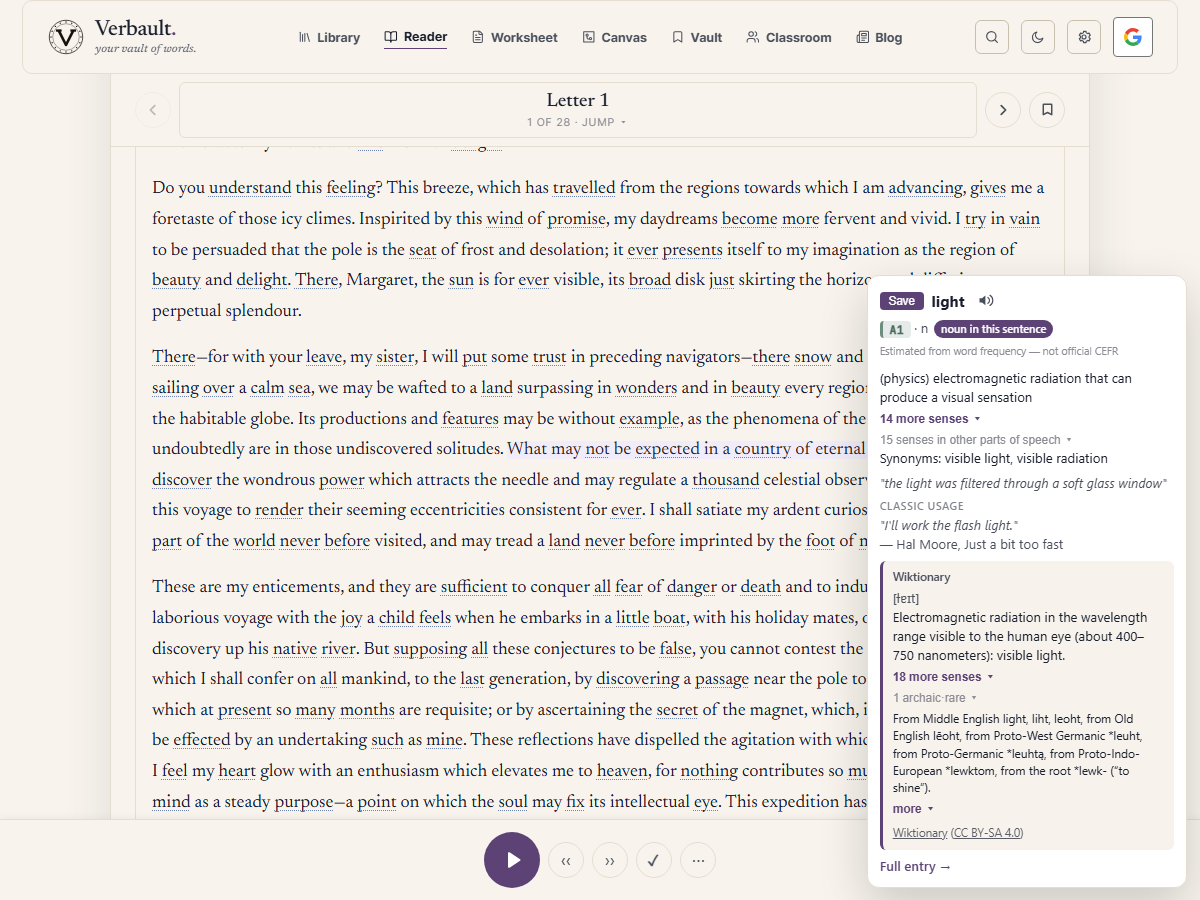
Task: Expand 14 more senses
Action: (930, 419)
